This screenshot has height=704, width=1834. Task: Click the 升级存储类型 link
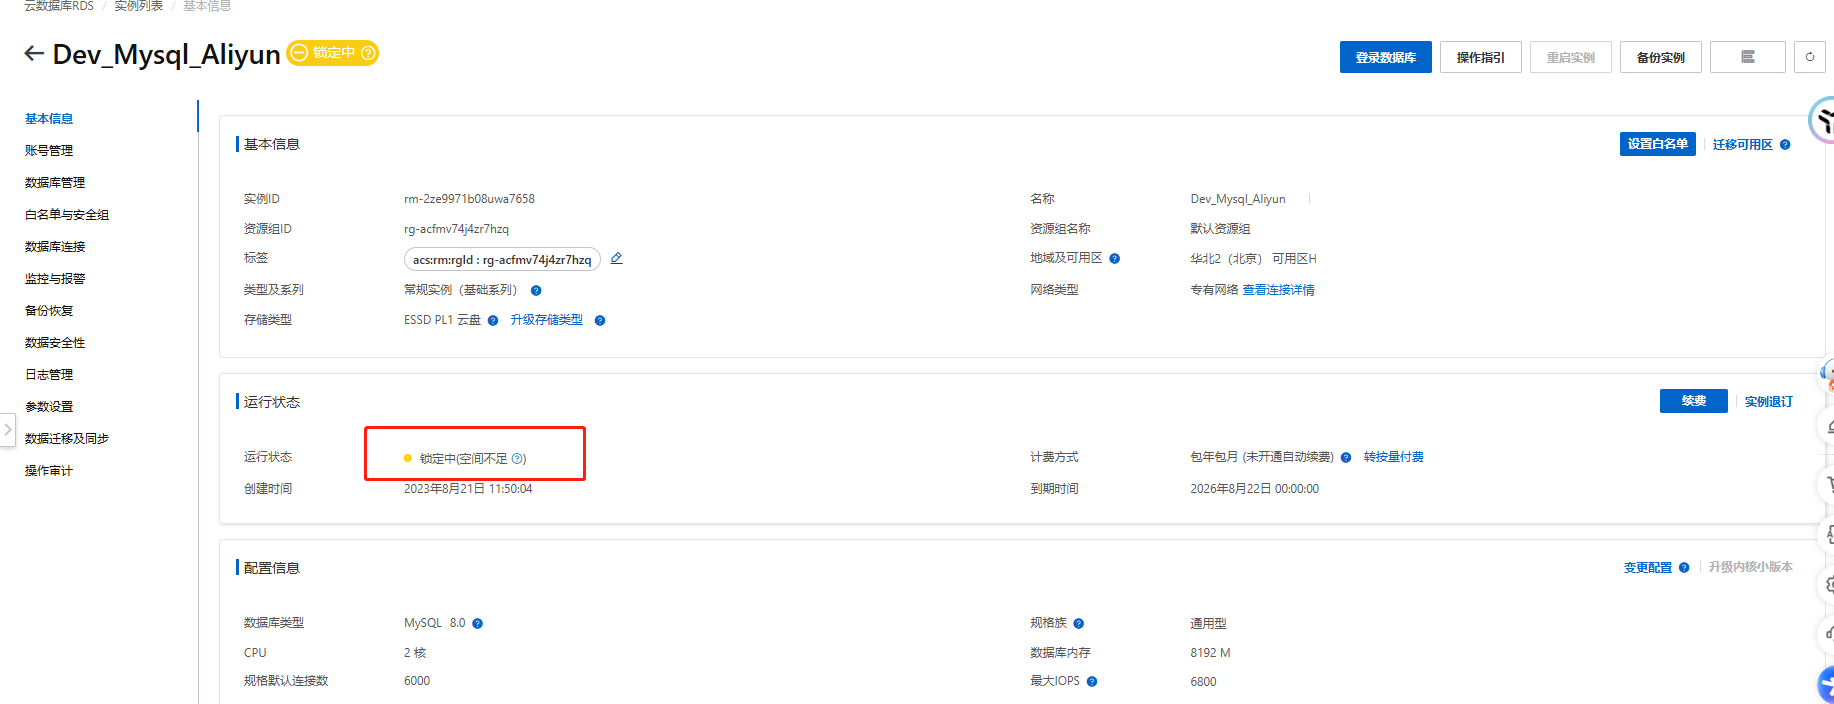546,320
